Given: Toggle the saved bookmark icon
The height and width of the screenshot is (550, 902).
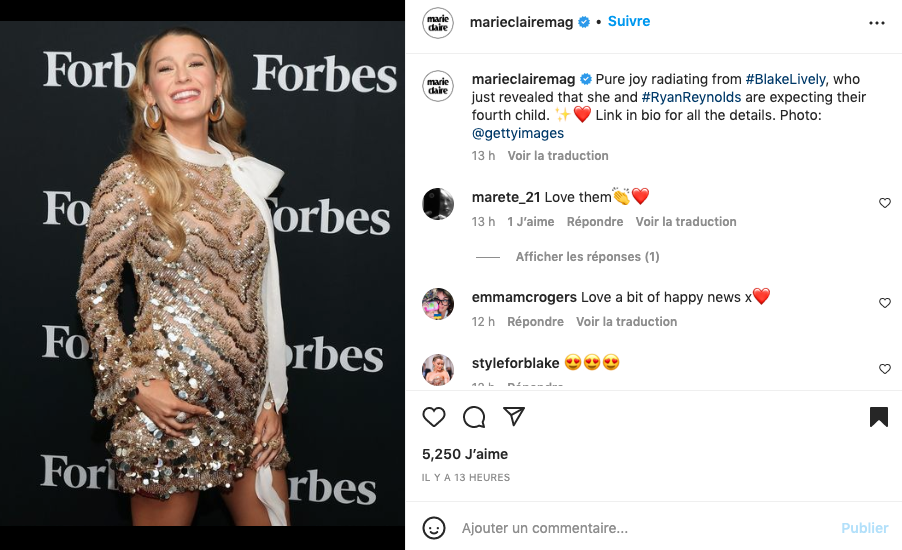Looking at the screenshot, I should pyautogui.click(x=879, y=417).
